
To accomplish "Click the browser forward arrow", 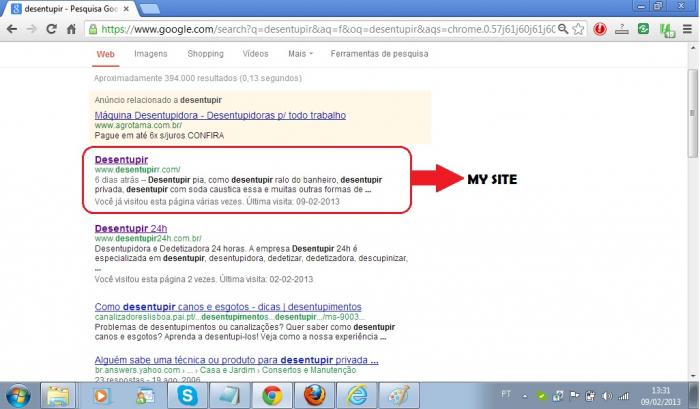I will (x=32, y=29).
